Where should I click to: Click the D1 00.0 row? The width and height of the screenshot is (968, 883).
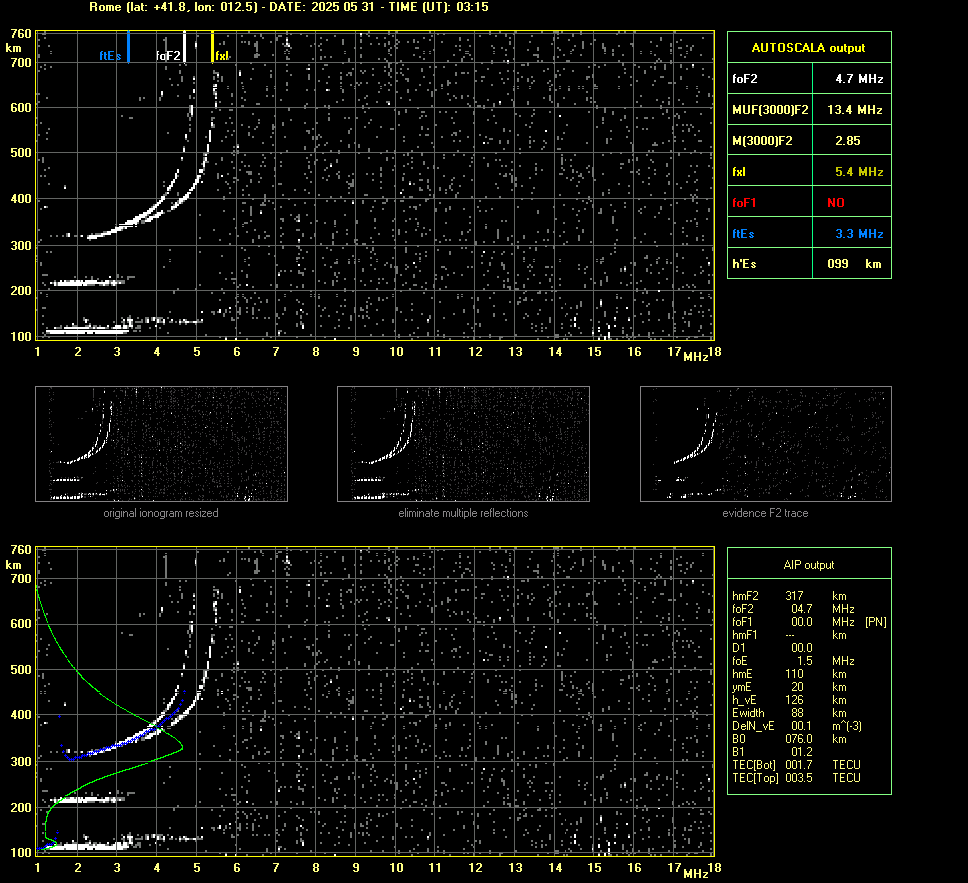point(772,648)
